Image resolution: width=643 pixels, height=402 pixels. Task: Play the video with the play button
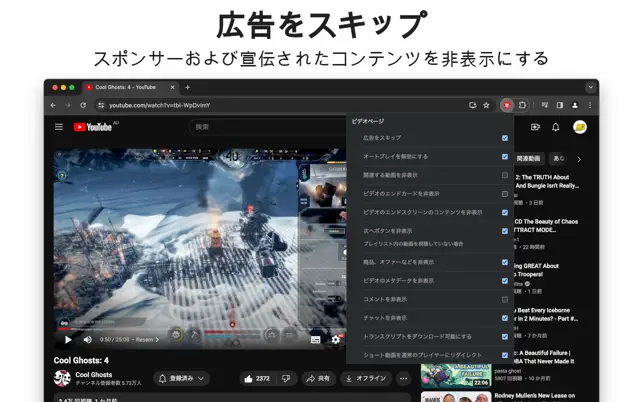pos(68,340)
